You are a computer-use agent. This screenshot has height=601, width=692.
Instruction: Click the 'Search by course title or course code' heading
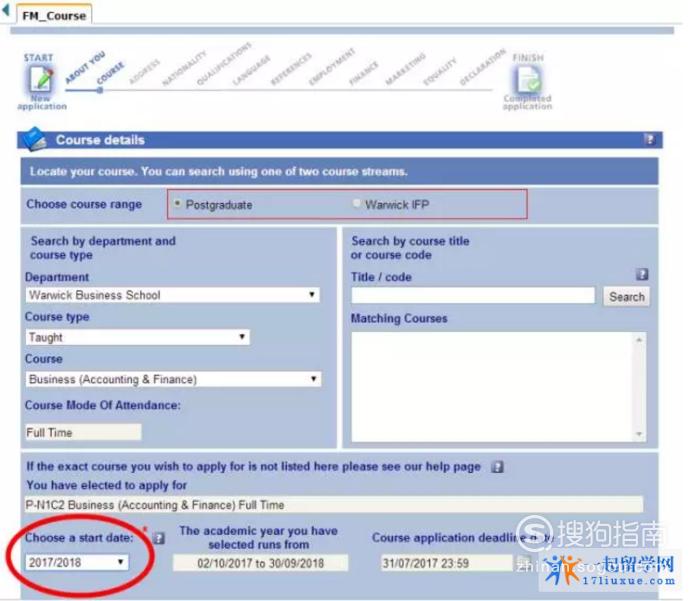point(410,248)
